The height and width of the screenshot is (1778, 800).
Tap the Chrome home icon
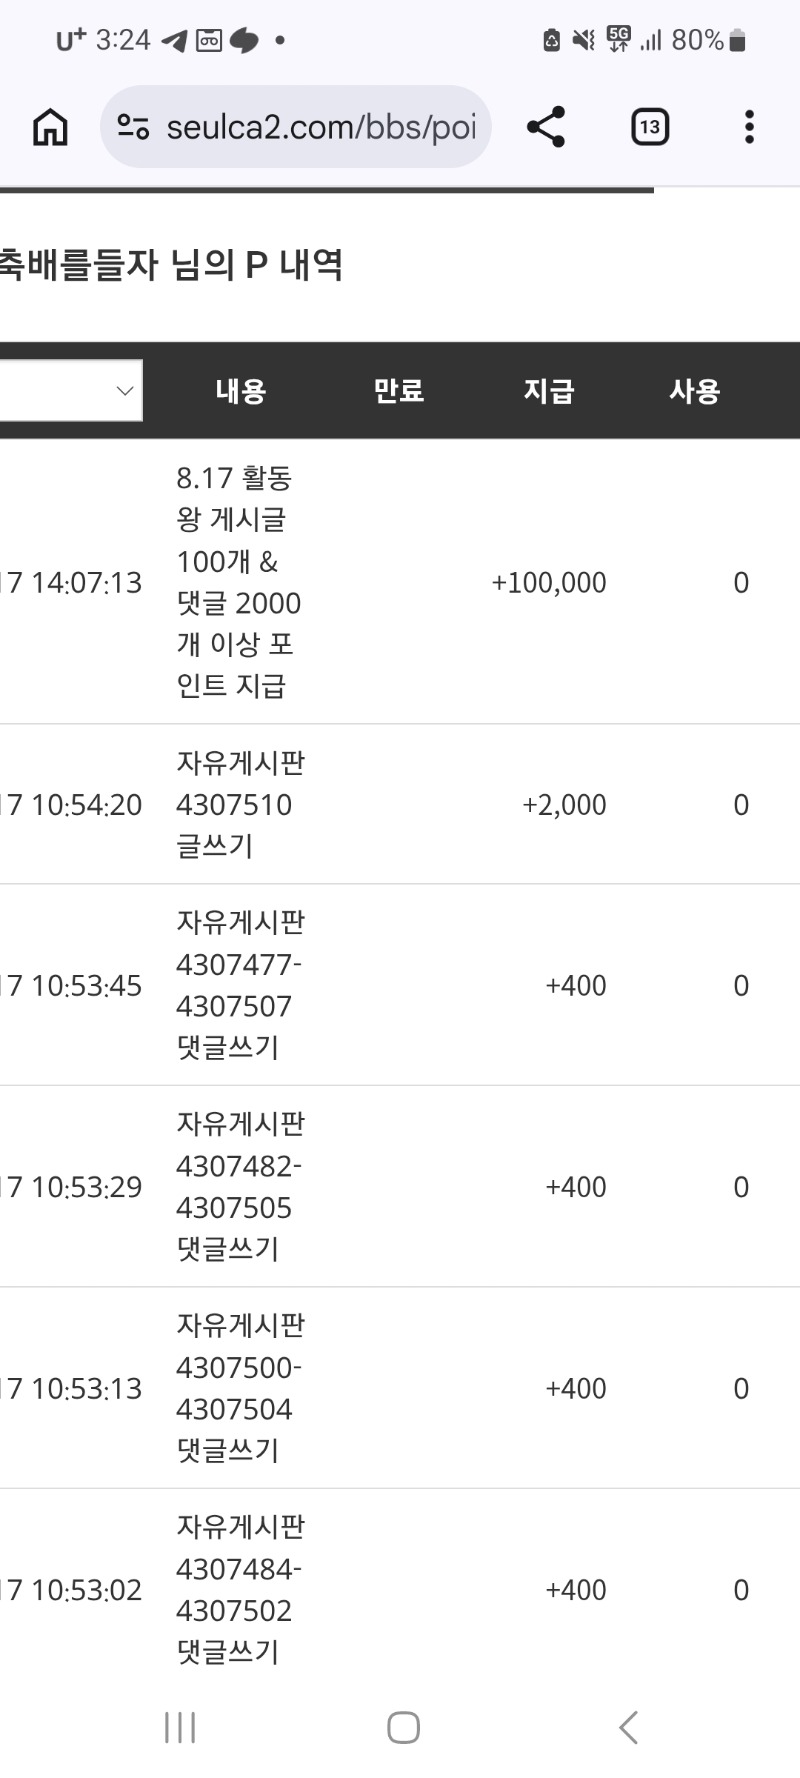pyautogui.click(x=50, y=127)
